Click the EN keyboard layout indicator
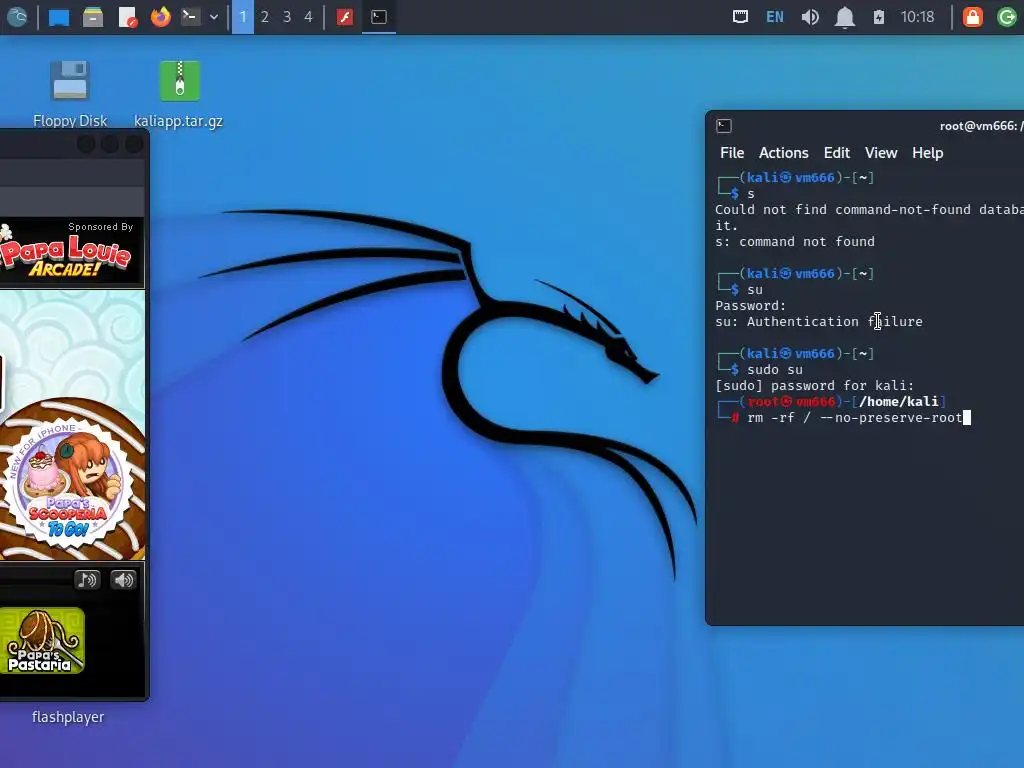The image size is (1024, 768). (x=775, y=17)
